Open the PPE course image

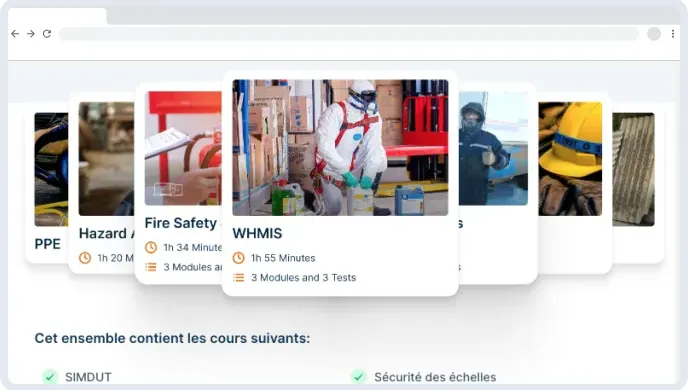pos(51,169)
